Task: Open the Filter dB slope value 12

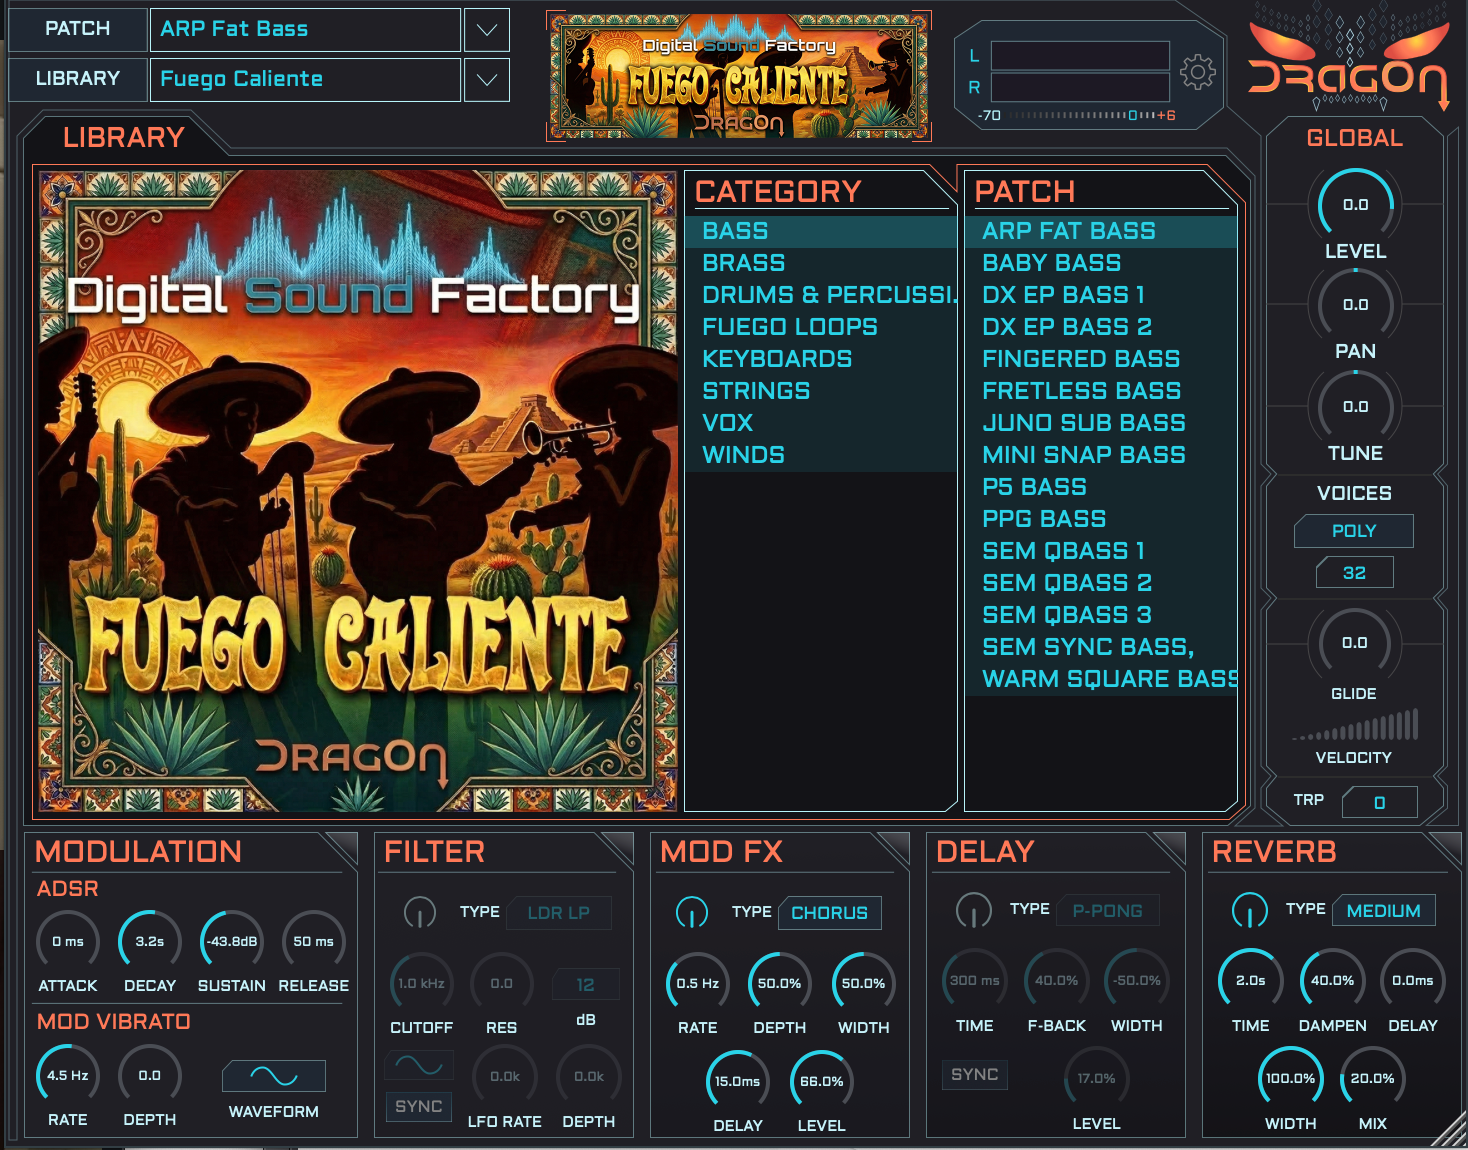Action: (586, 985)
